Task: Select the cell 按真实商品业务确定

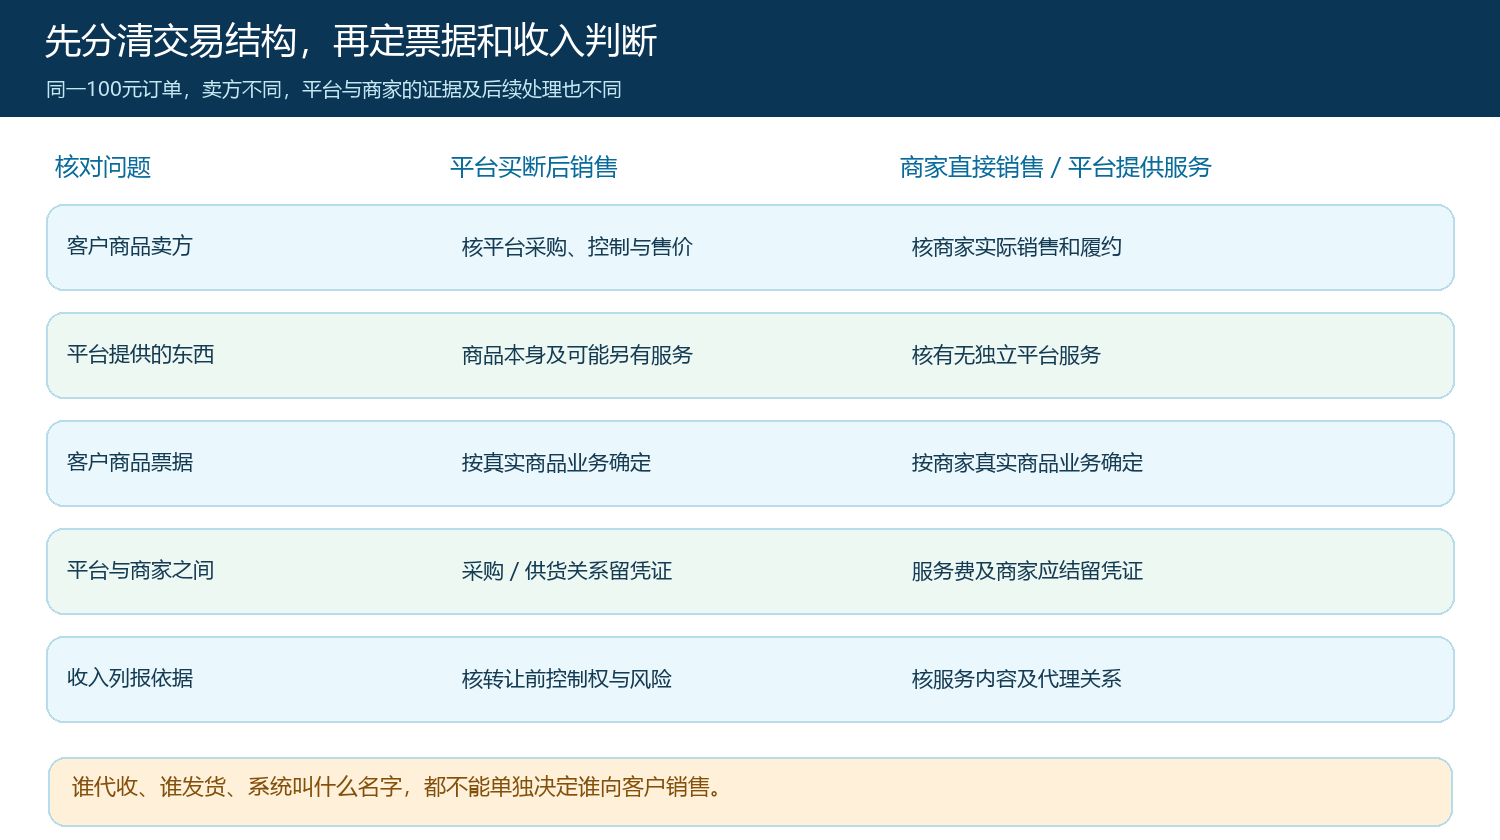Action: [556, 463]
